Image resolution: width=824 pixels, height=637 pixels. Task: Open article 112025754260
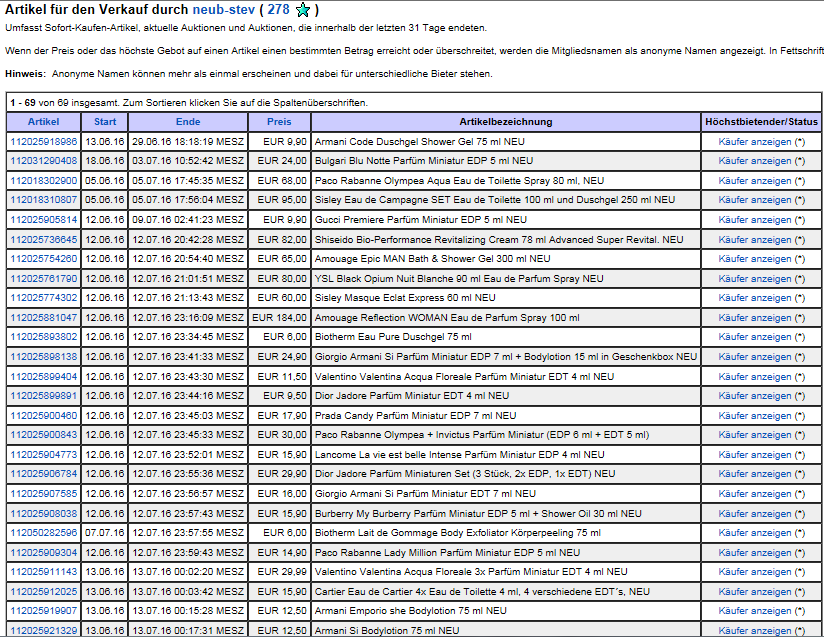click(44, 259)
